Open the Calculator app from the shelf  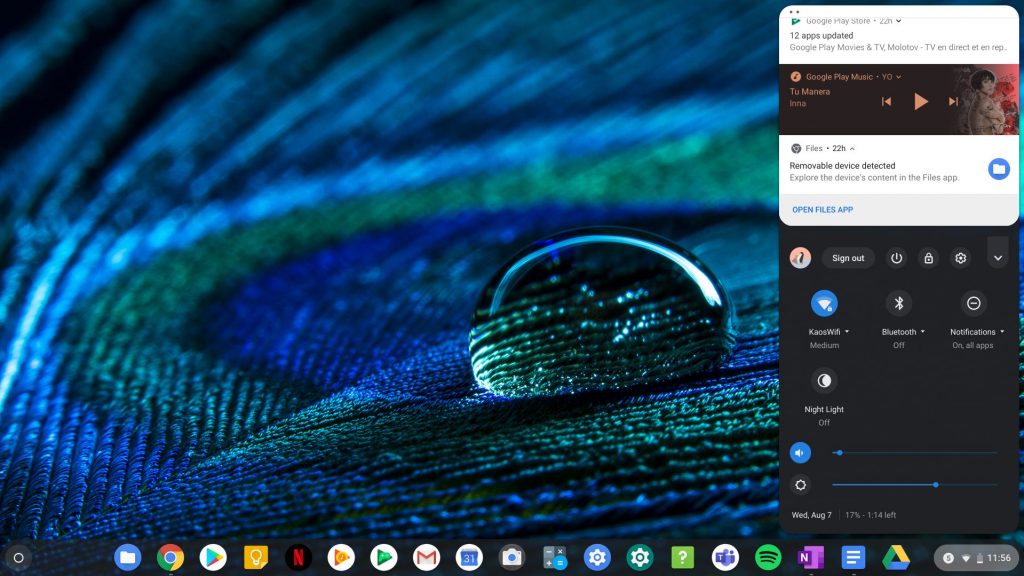pyautogui.click(x=554, y=558)
